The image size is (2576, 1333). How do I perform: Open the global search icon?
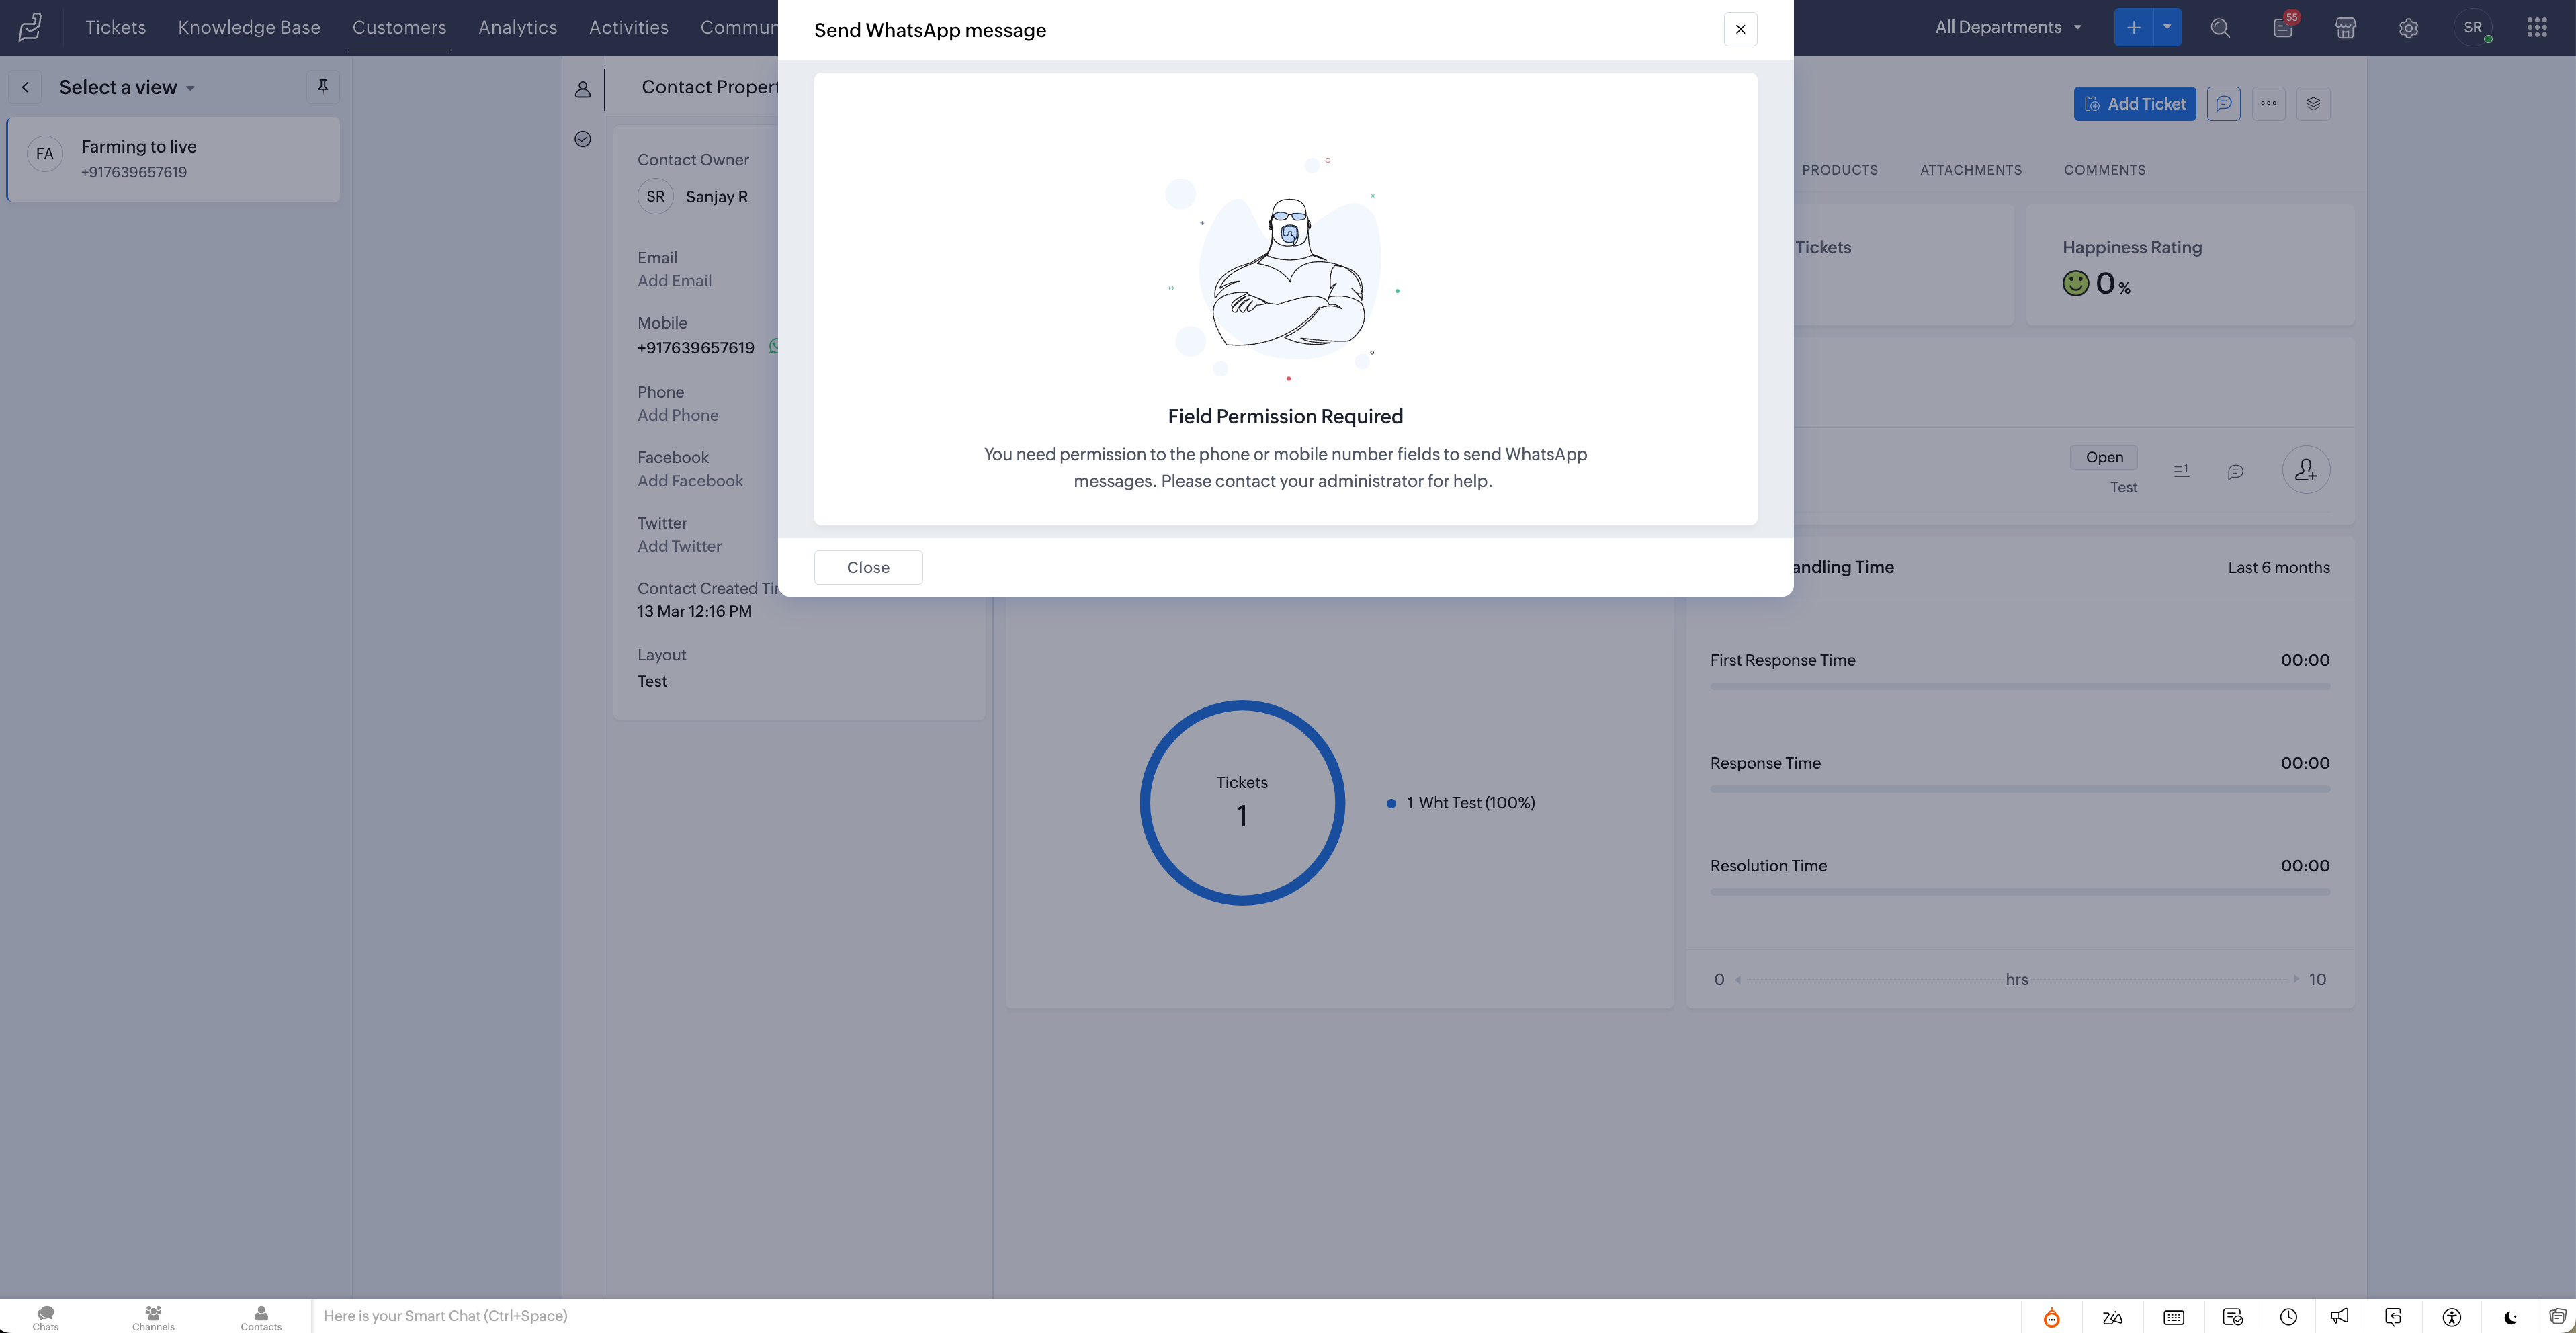point(2220,28)
